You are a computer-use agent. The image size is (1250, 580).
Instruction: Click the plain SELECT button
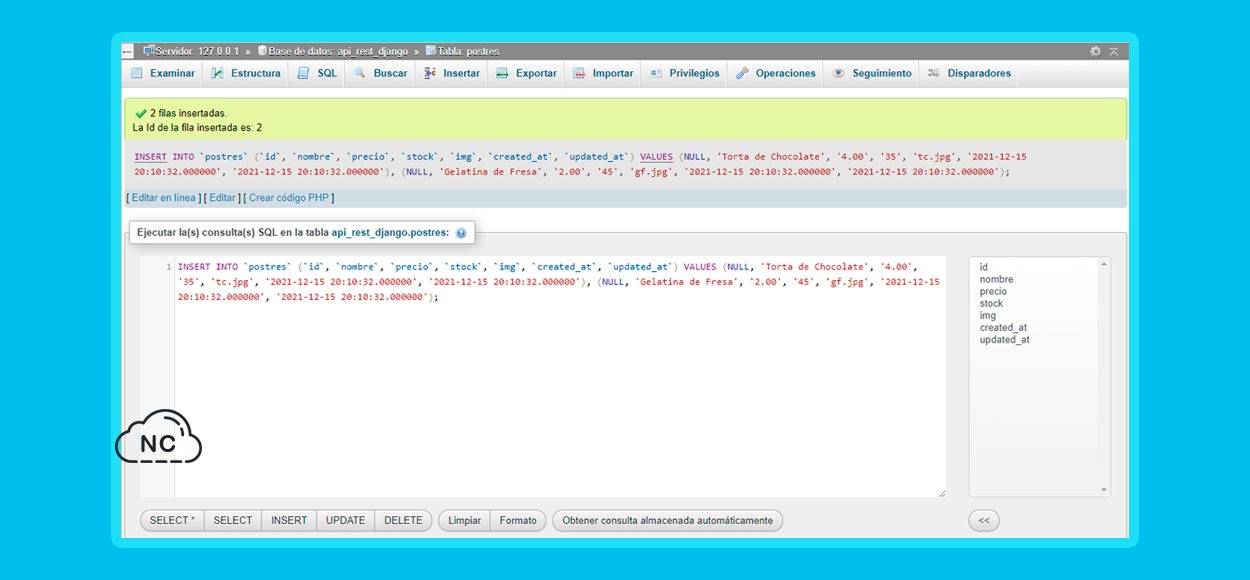click(233, 520)
